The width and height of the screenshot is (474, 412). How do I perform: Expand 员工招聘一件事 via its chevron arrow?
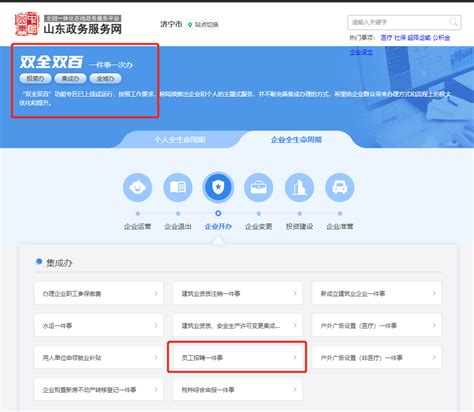click(x=295, y=357)
